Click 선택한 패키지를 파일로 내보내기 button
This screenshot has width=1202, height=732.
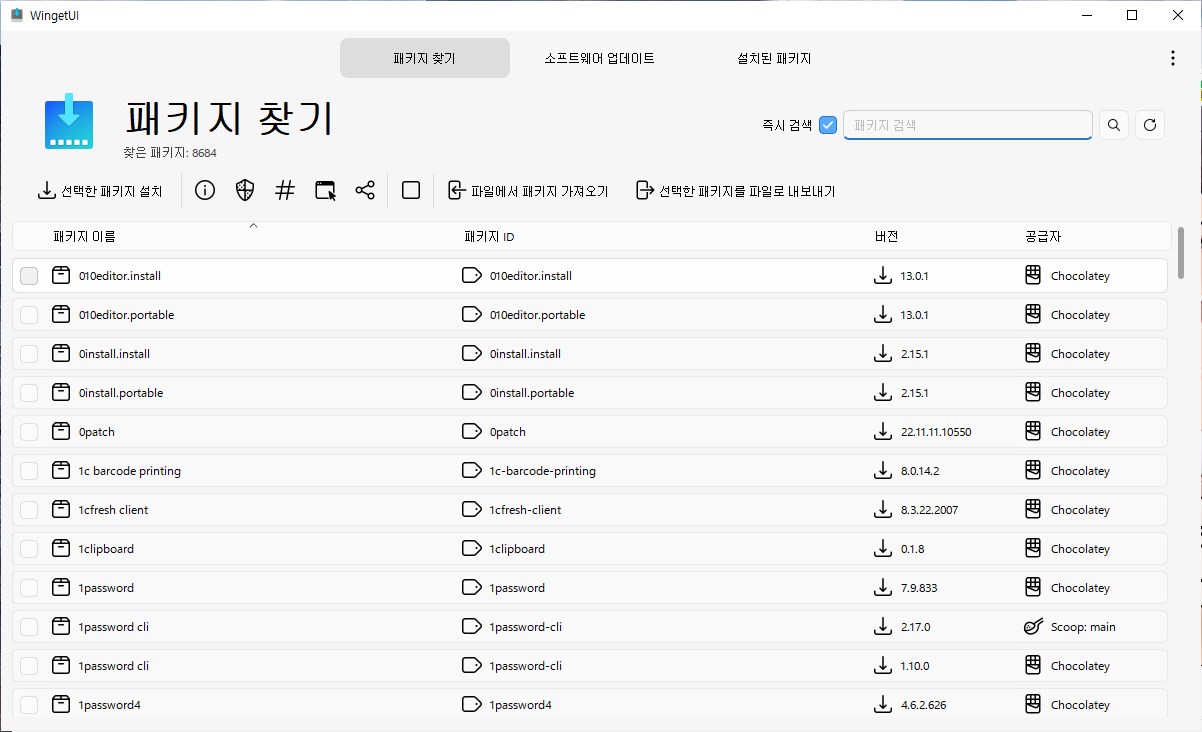point(736,190)
